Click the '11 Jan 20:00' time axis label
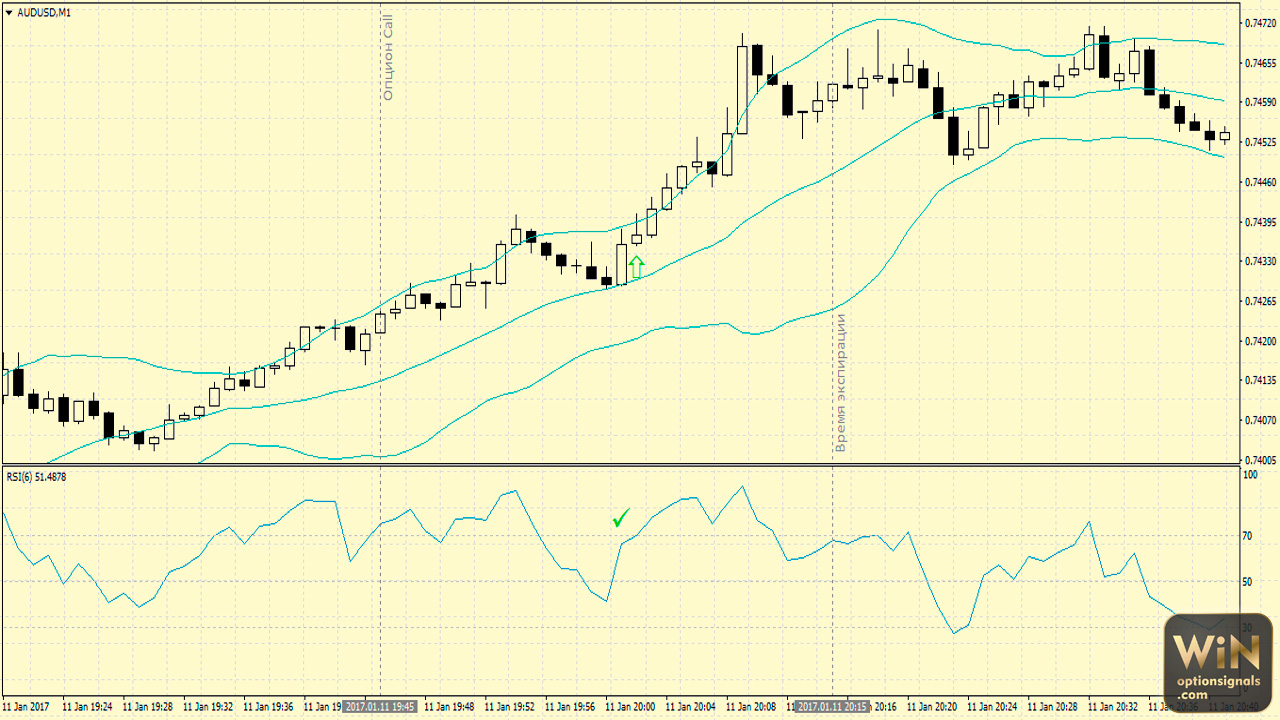This screenshot has height=720, width=1280. click(x=630, y=707)
